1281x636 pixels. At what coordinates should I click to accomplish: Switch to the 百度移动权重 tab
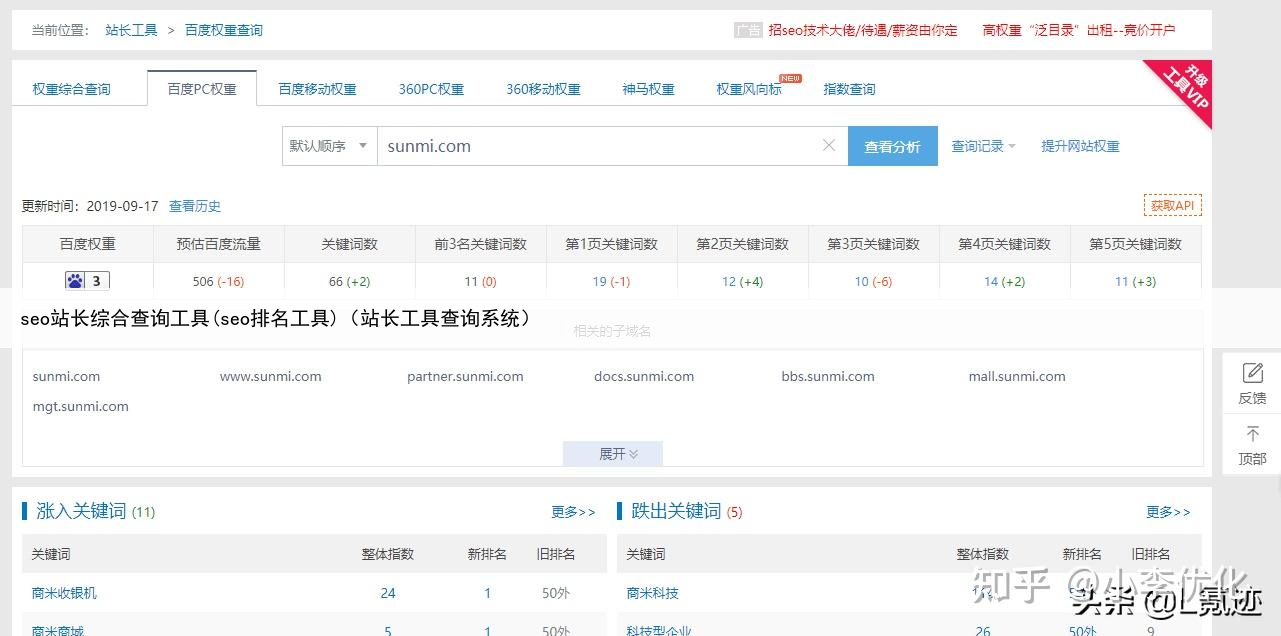click(x=317, y=89)
